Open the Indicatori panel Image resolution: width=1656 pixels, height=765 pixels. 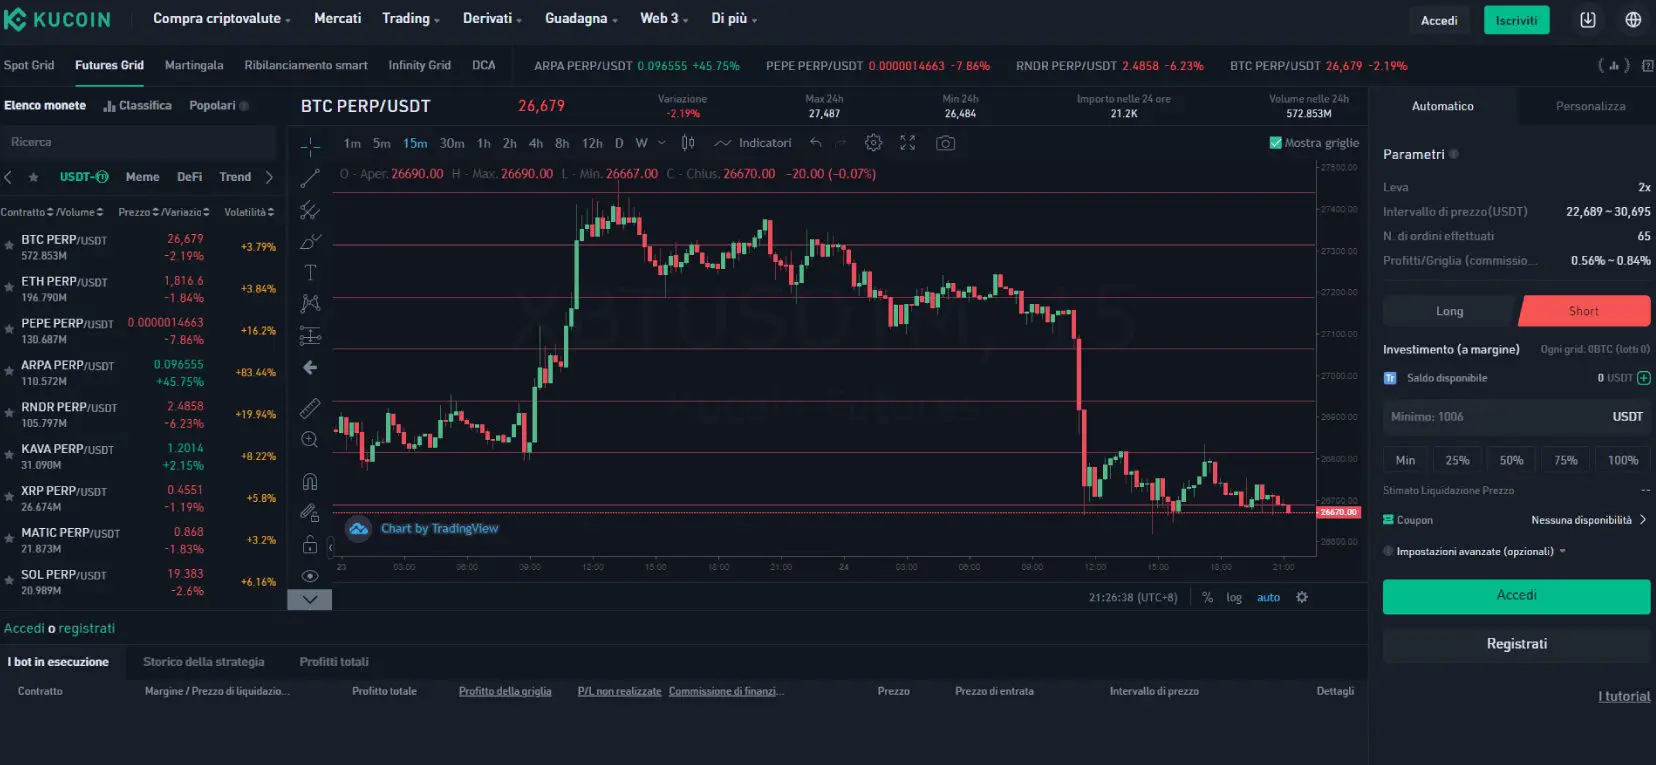click(x=753, y=143)
